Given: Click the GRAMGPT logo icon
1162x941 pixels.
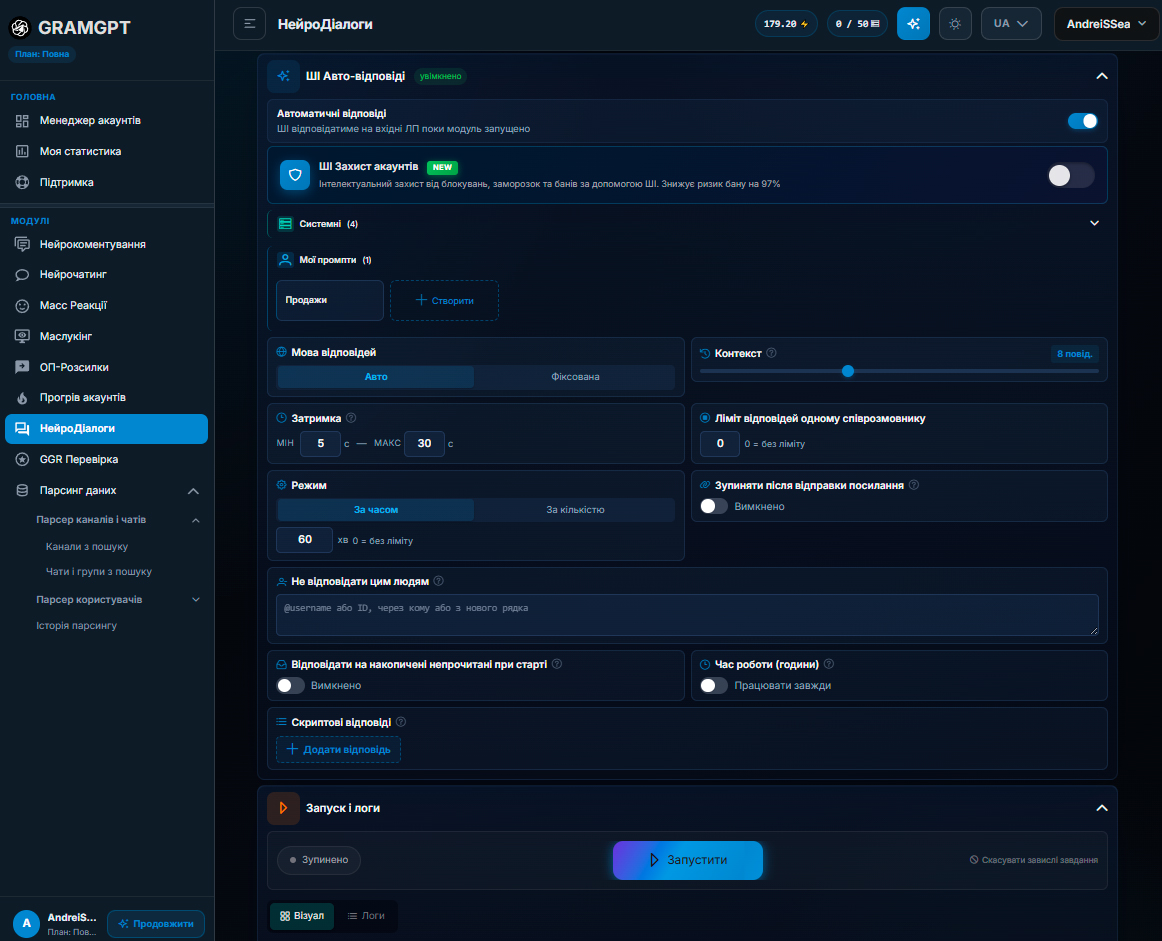Looking at the screenshot, I should pyautogui.click(x=20, y=27).
